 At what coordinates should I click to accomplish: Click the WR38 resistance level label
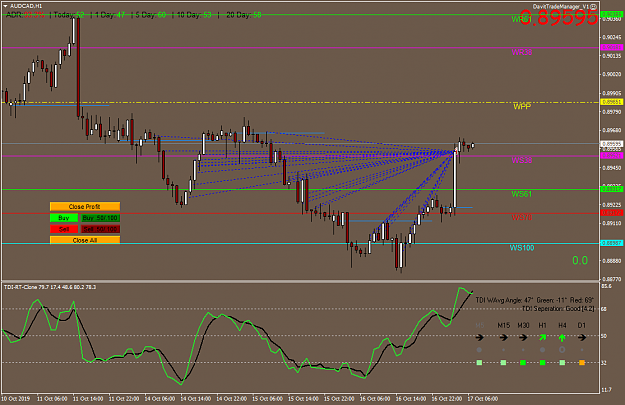click(522, 52)
